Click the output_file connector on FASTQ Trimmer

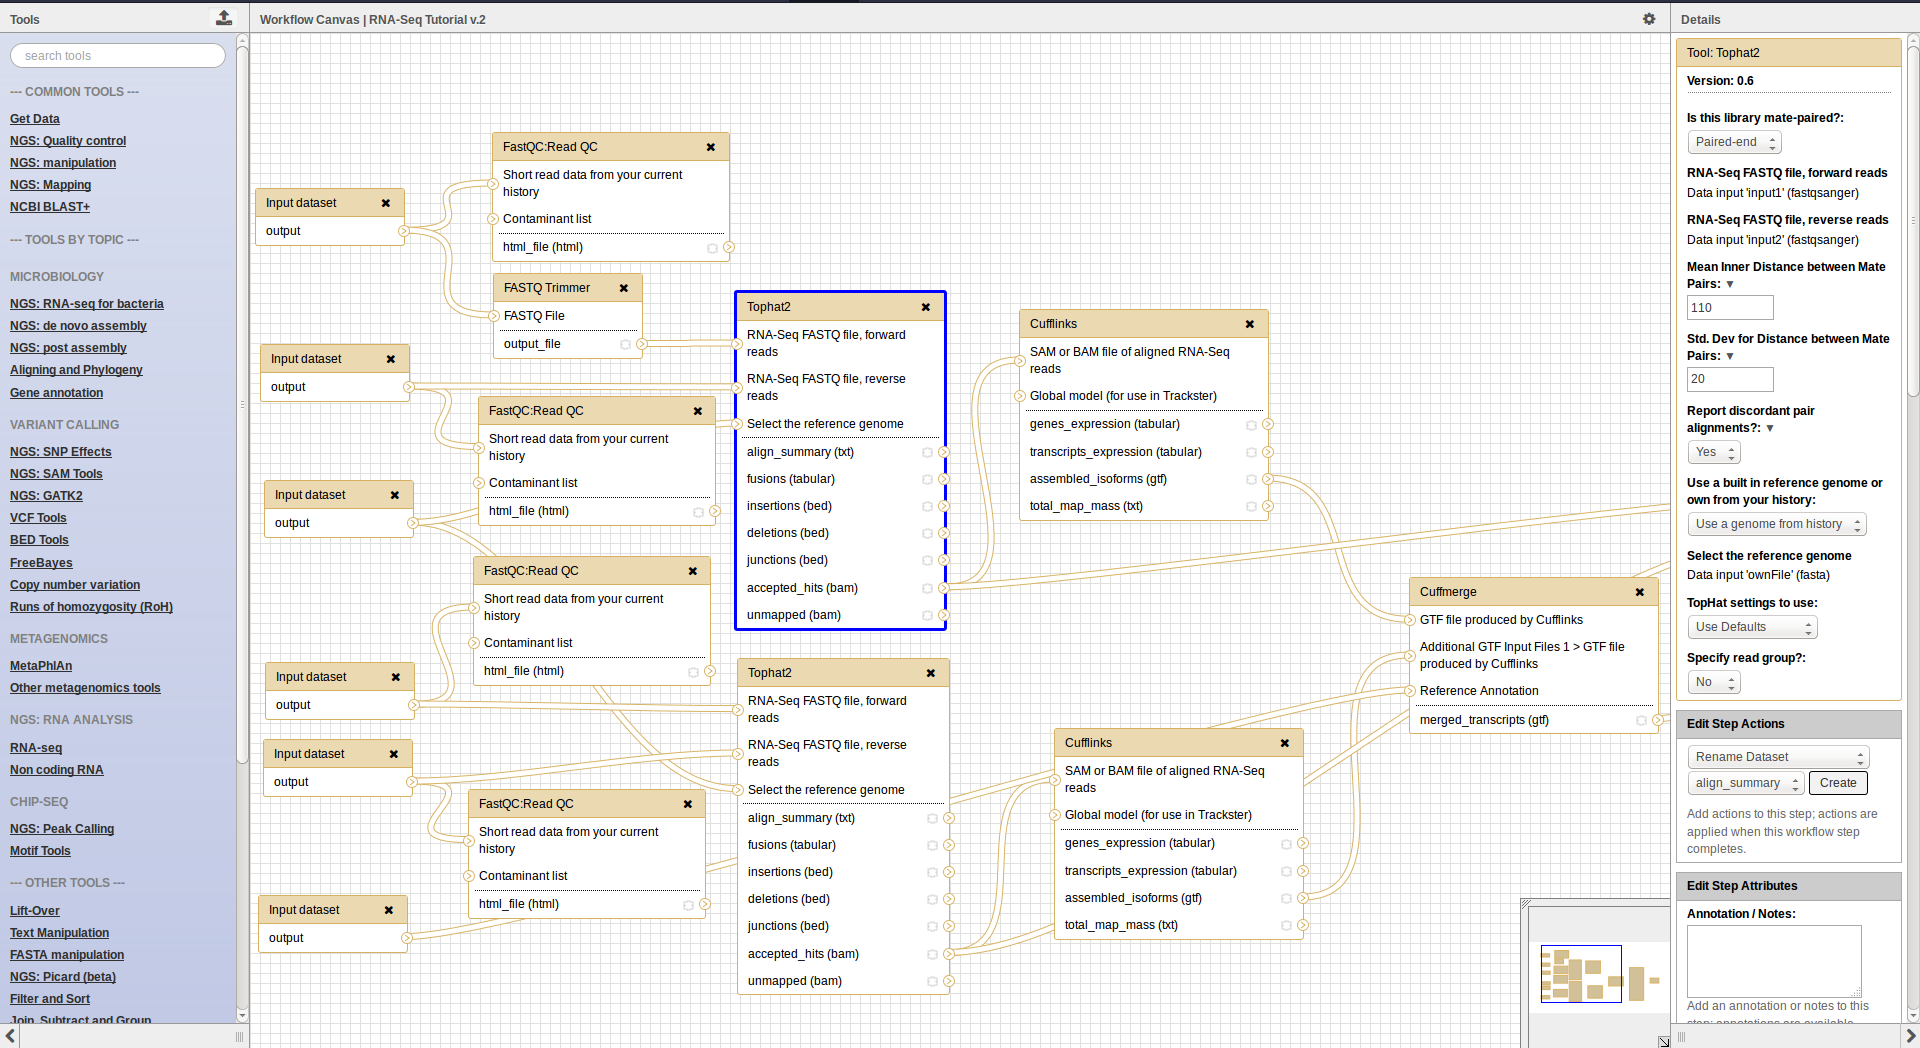(641, 344)
